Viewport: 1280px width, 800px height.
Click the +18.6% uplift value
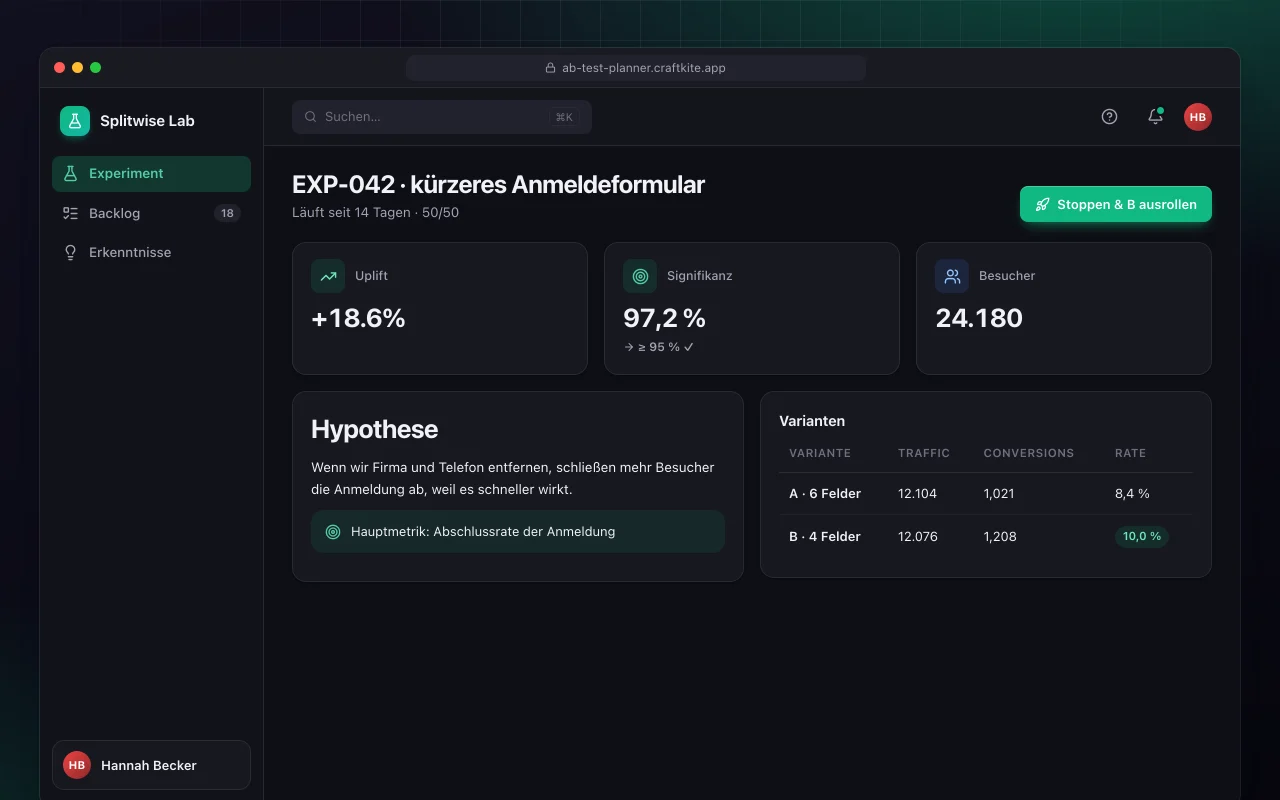pyautogui.click(x=358, y=318)
